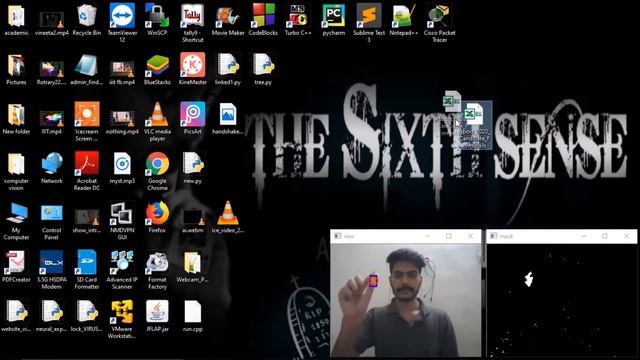Screen dimensions: 640x360
Task: Open the Control Panel icon
Action: (x=51, y=221)
